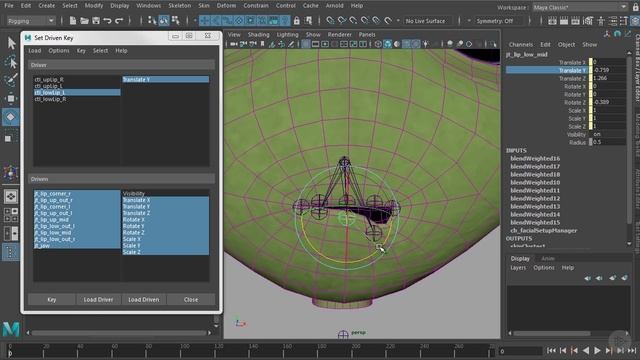Select driver attribute Translate Y
Image resolution: width=640 pixels, height=360 pixels.
click(166, 80)
